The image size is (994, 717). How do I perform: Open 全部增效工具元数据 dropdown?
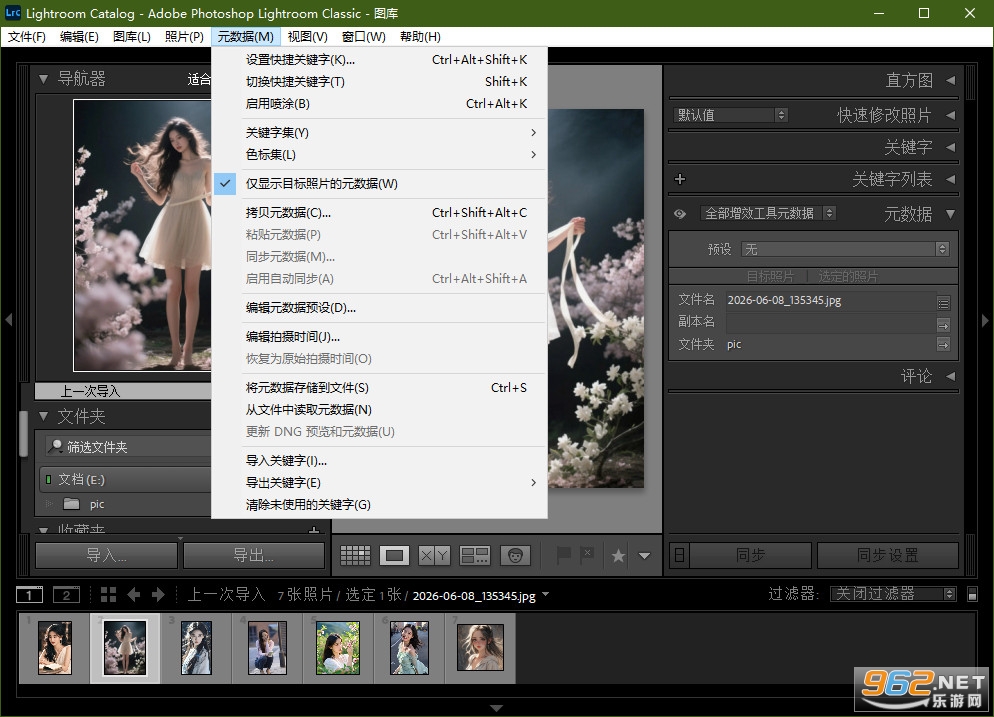click(x=768, y=214)
